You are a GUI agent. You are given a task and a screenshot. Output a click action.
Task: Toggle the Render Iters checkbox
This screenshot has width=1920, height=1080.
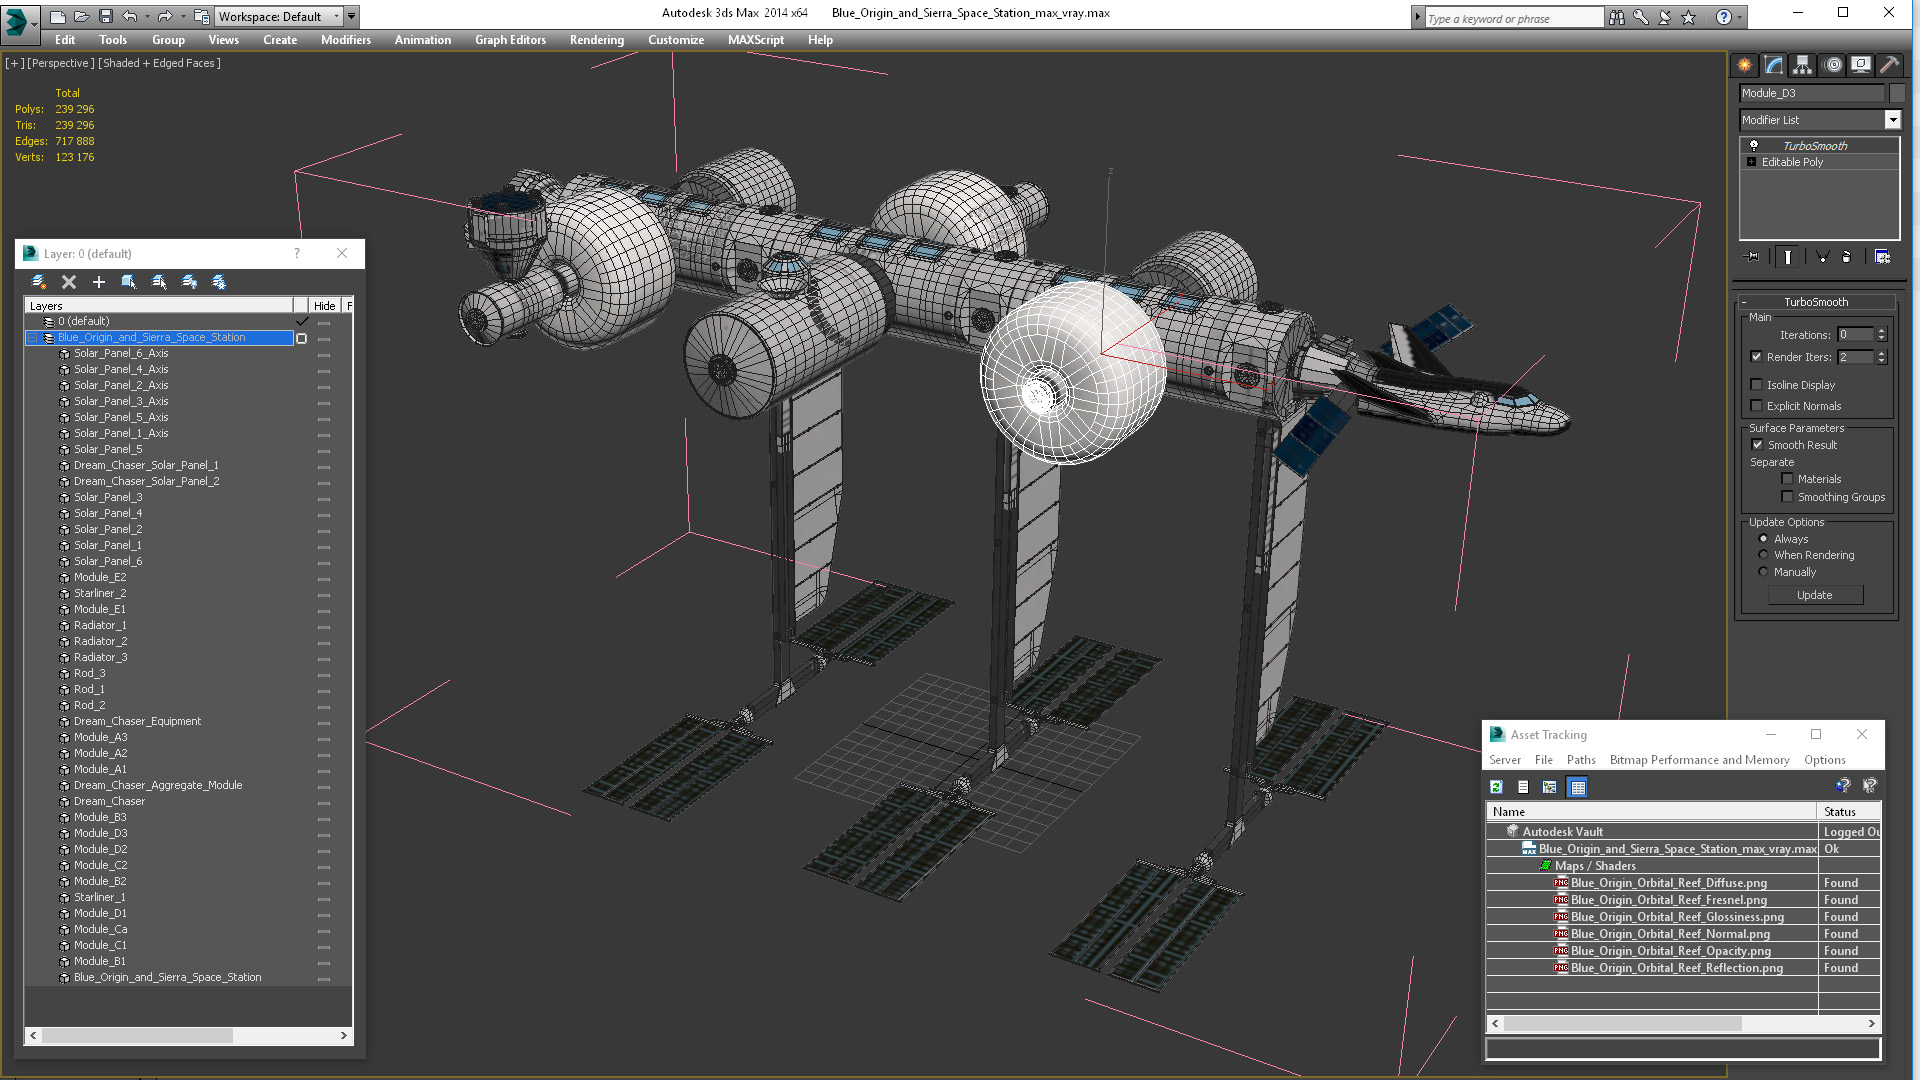tap(1756, 357)
